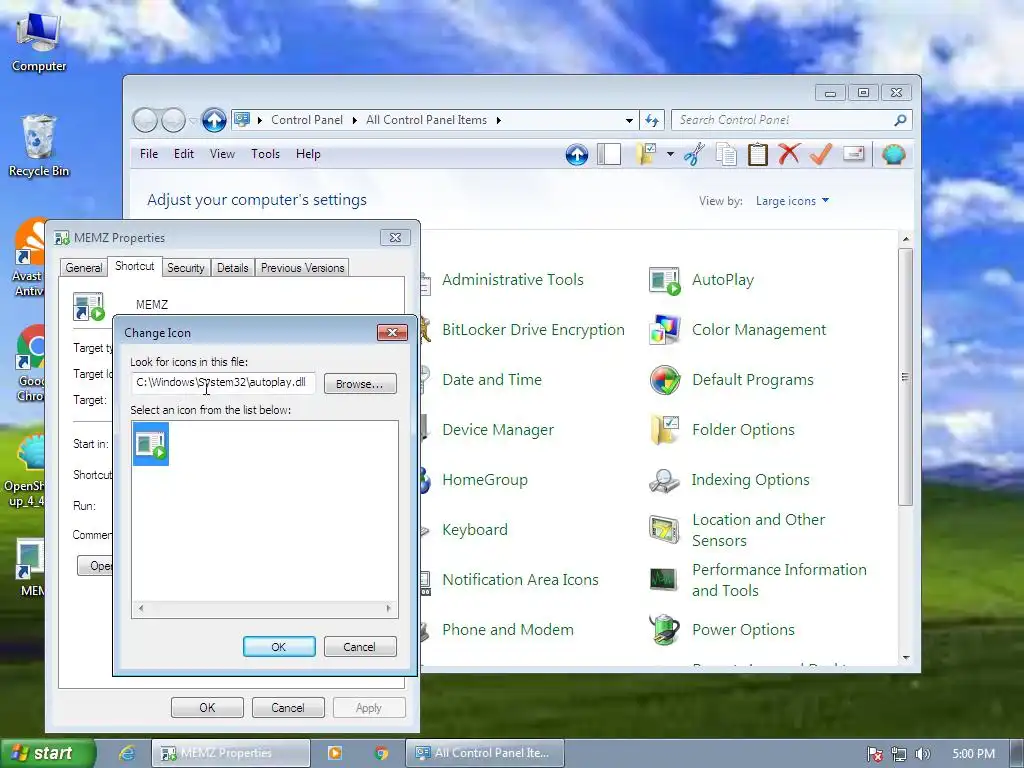Click the Browse... button in Change Icon

click(x=360, y=384)
